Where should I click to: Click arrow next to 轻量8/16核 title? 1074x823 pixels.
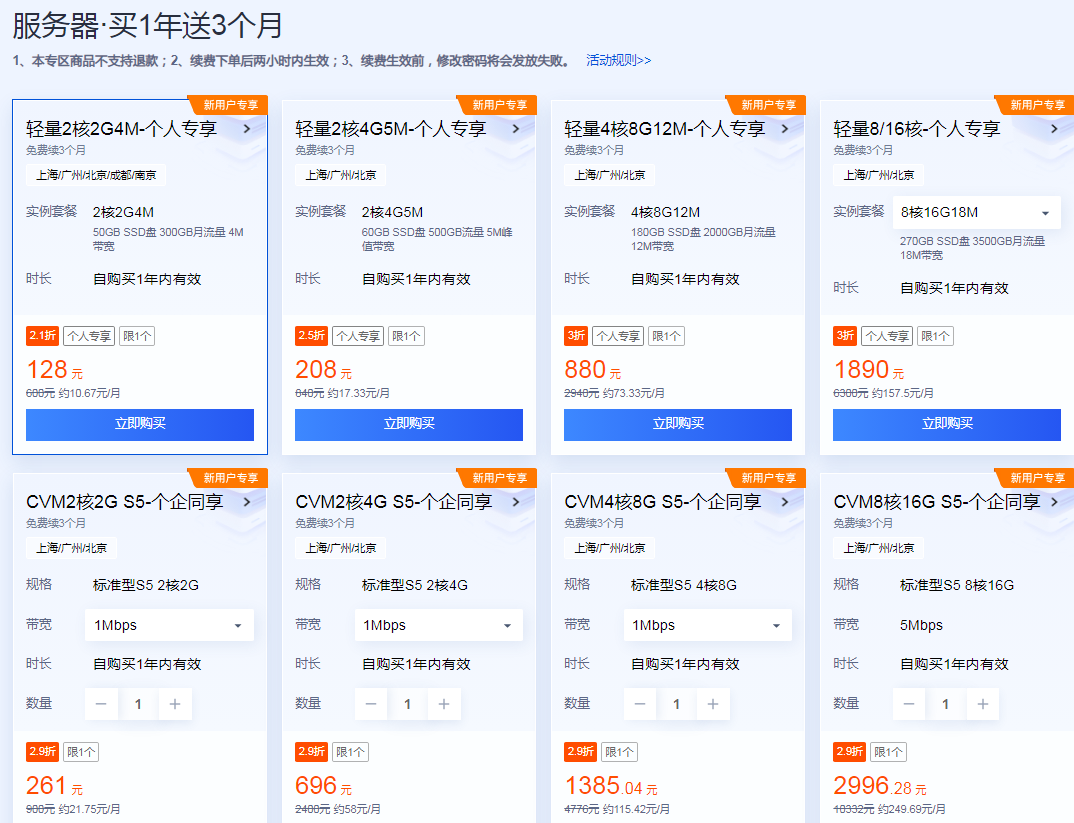1054,128
